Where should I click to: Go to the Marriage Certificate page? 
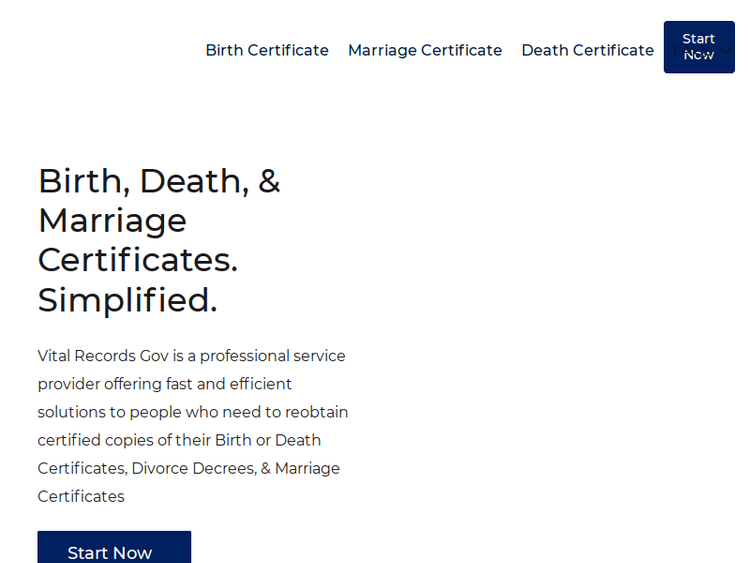click(x=425, y=50)
